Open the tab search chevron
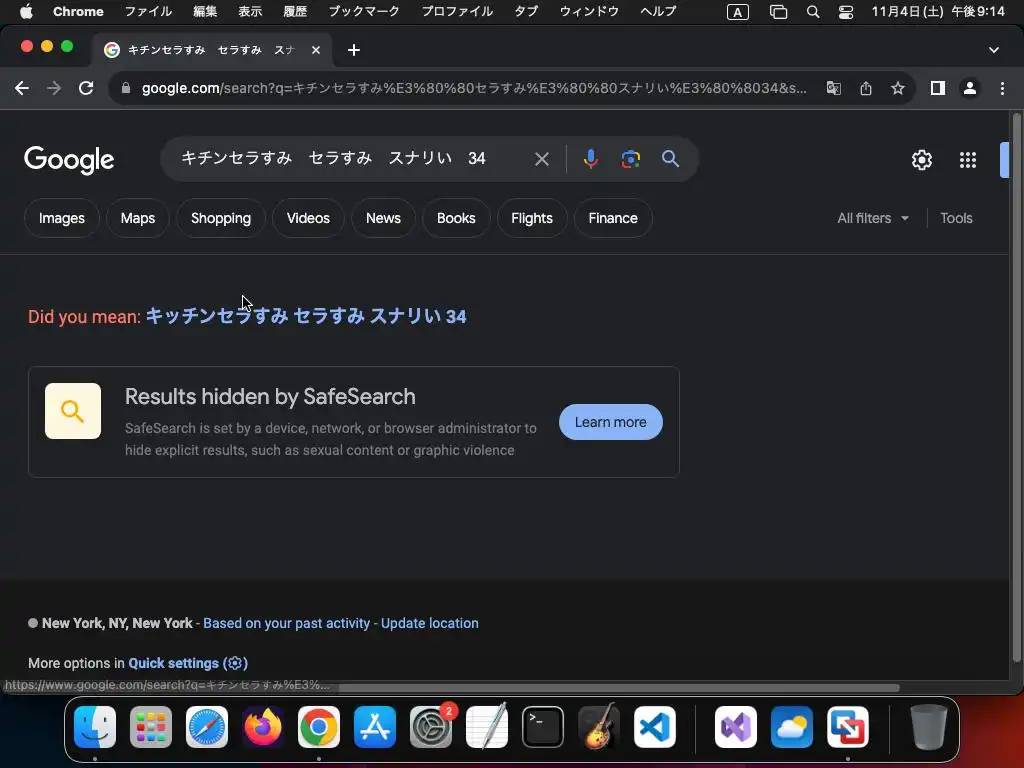Screen dimensions: 1024x768 [993, 50]
